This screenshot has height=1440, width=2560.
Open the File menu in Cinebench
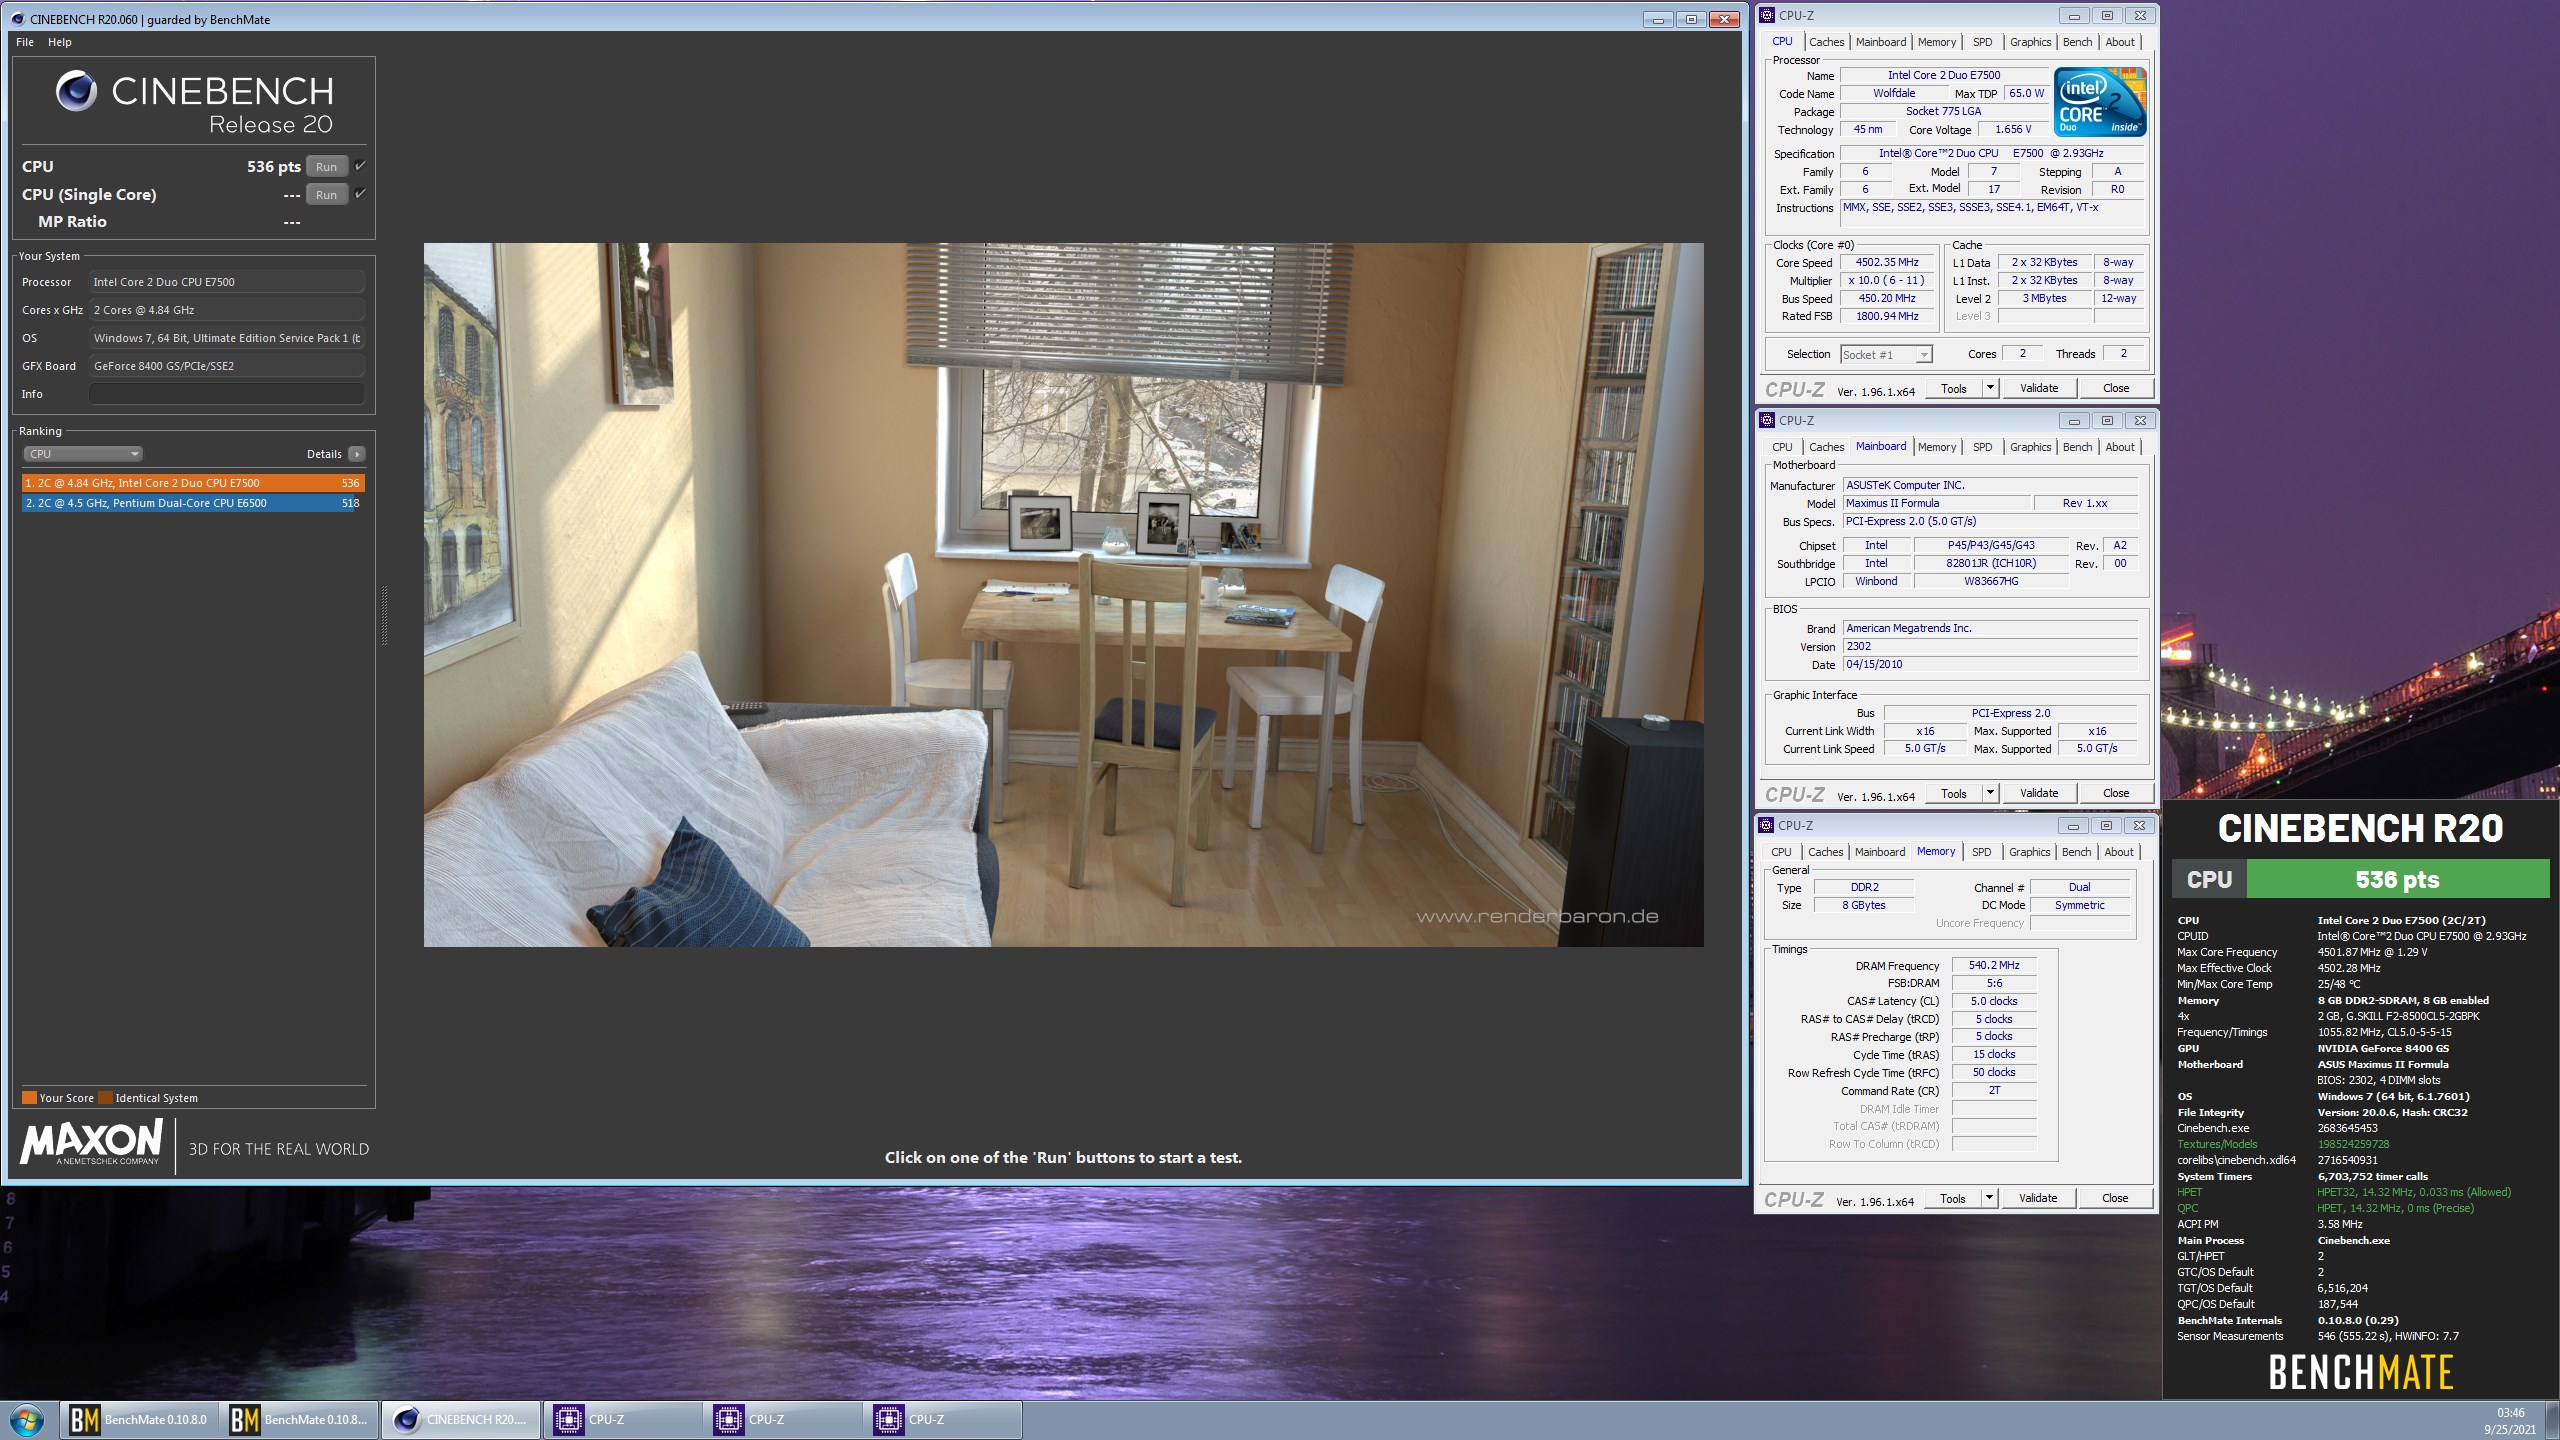tap(25, 42)
